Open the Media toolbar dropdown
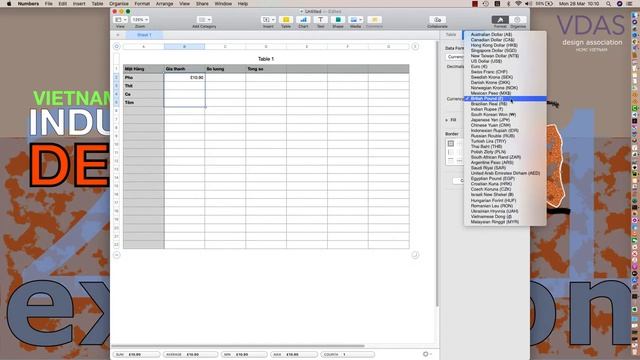 click(356, 20)
